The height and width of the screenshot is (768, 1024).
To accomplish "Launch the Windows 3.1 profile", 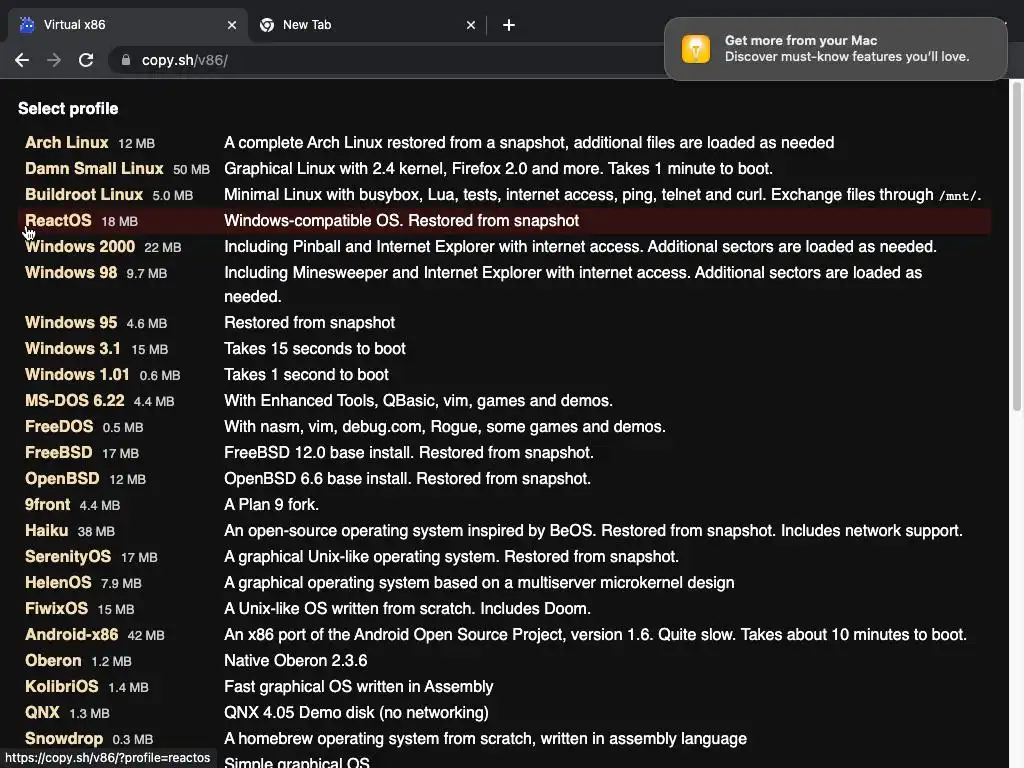I will click(x=72, y=349).
